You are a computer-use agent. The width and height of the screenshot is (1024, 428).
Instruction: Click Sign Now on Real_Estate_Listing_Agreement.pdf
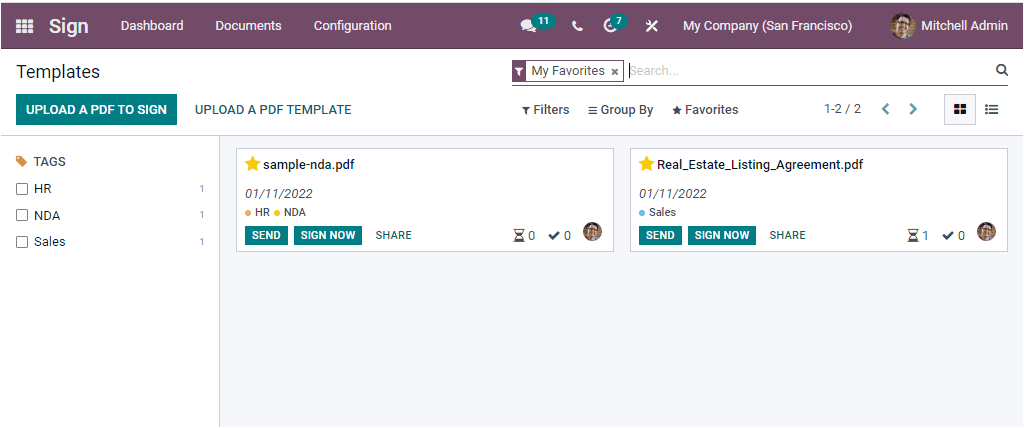(722, 235)
